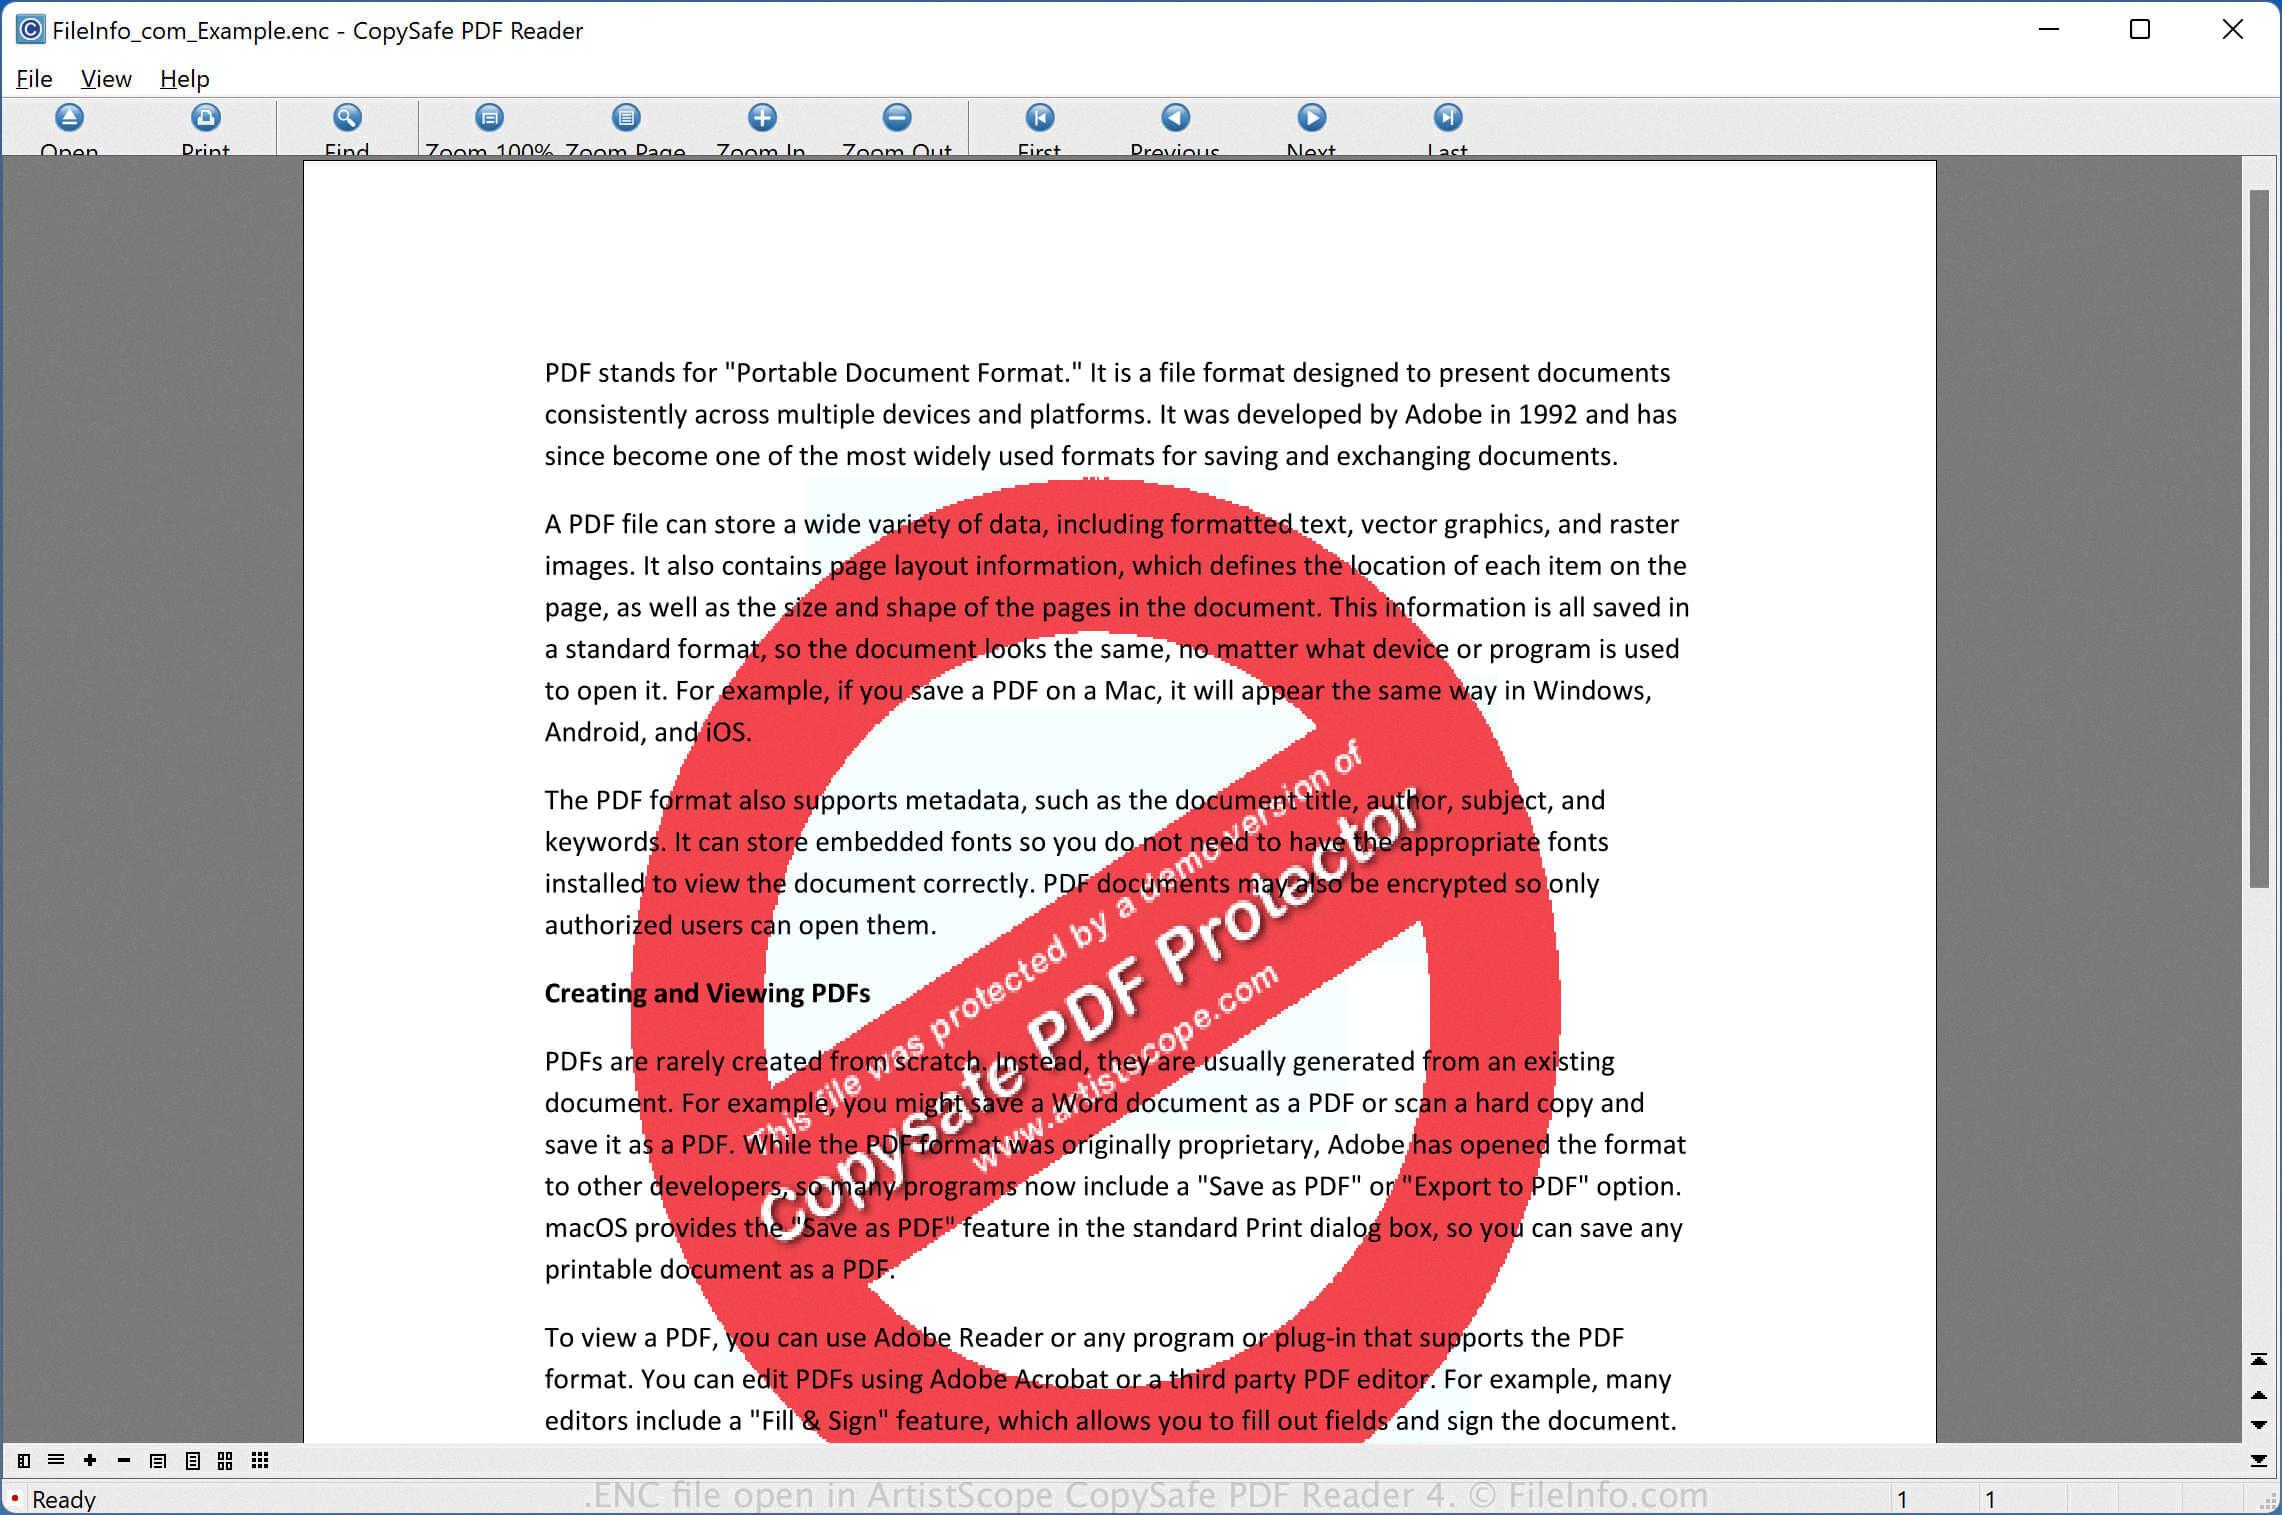Go to First page icon

(x=1039, y=118)
